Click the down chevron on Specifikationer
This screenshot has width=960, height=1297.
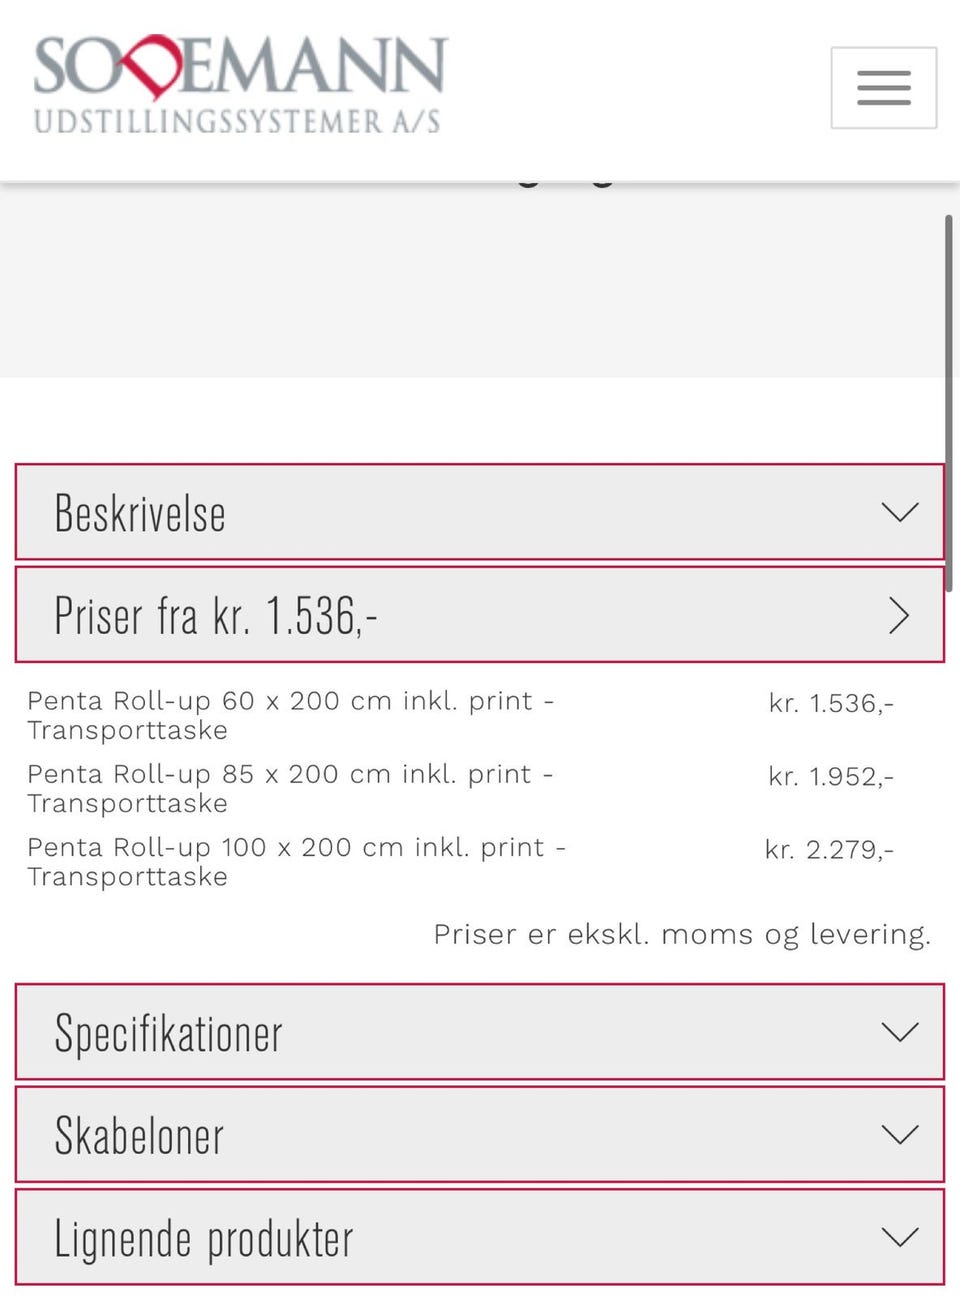pyautogui.click(x=899, y=1032)
